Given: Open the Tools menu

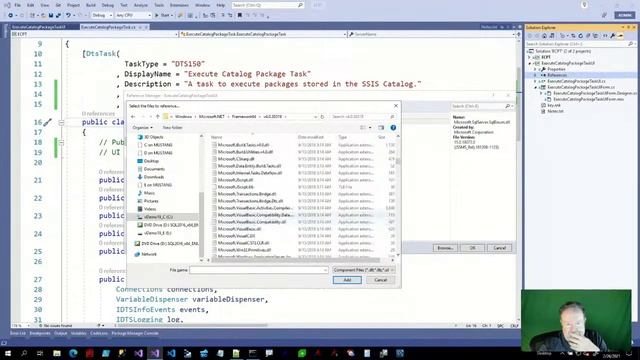Looking at the screenshot, I should pyautogui.click(x=158, y=5).
